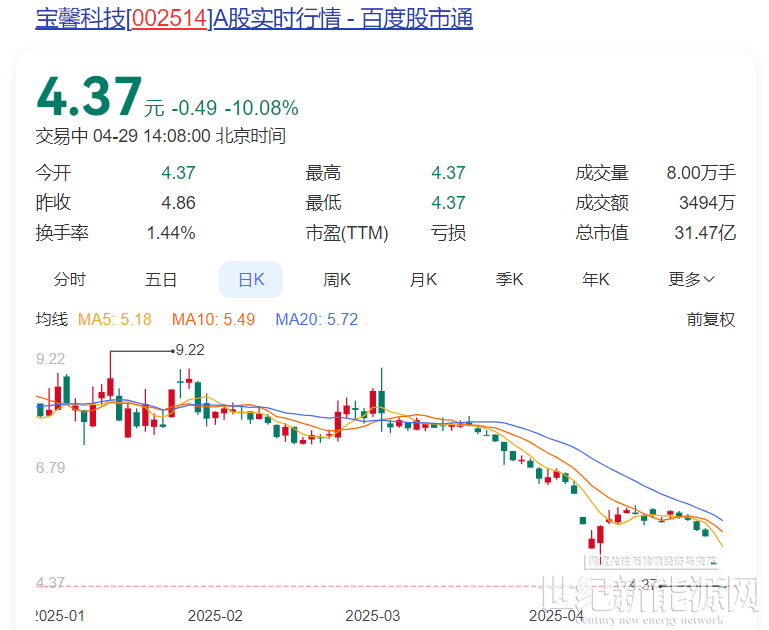The width and height of the screenshot is (769, 630).
Task: Click the MA20: 5.72 indicator label
Action: (317, 320)
